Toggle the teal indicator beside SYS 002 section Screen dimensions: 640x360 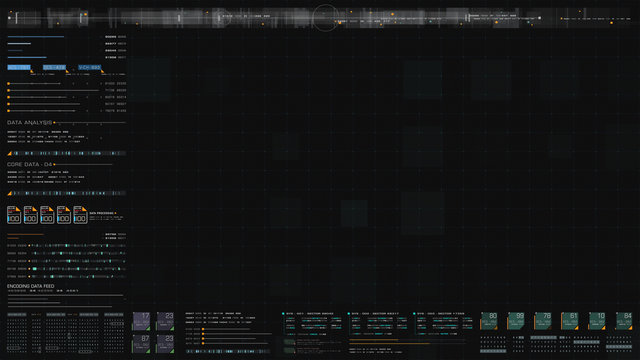click(349, 314)
